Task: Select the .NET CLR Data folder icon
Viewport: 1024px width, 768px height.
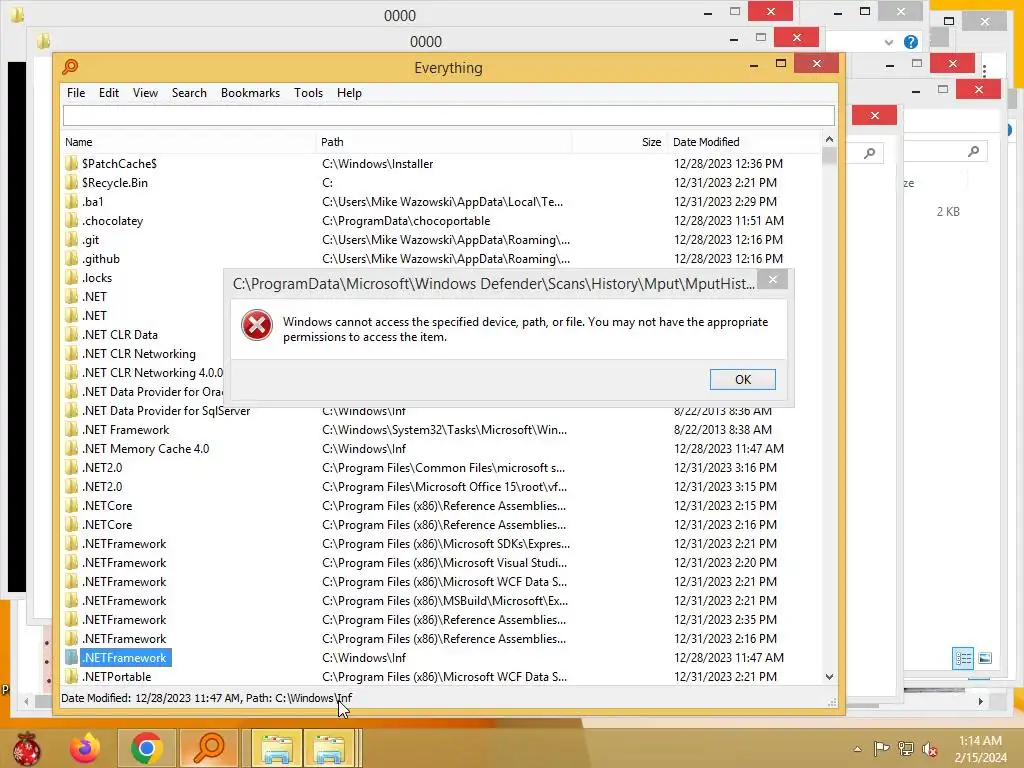Action: tap(71, 334)
